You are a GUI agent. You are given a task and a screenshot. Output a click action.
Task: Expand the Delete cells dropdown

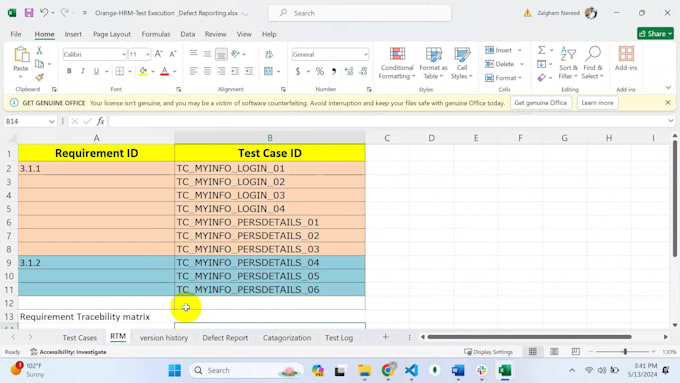tap(522, 64)
